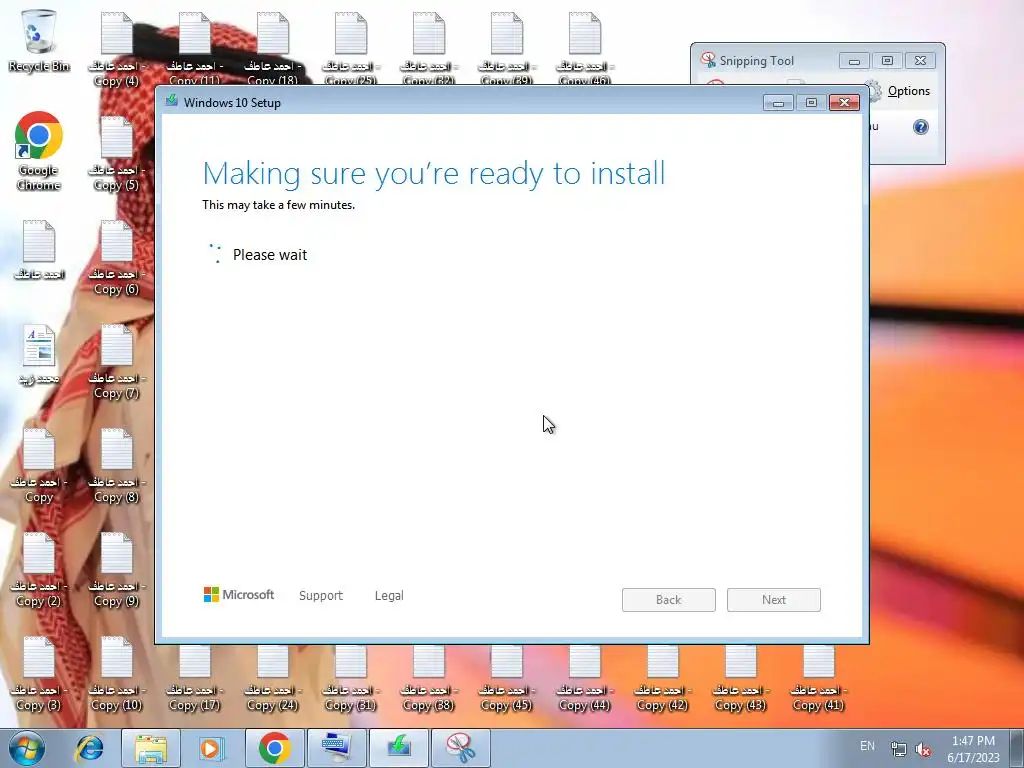Select the Copy (5) text file icon

[117, 153]
